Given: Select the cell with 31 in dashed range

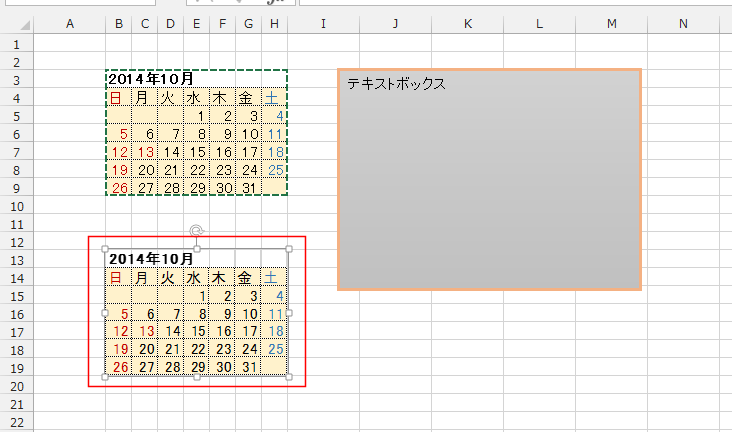Looking at the screenshot, I should pos(248,187).
